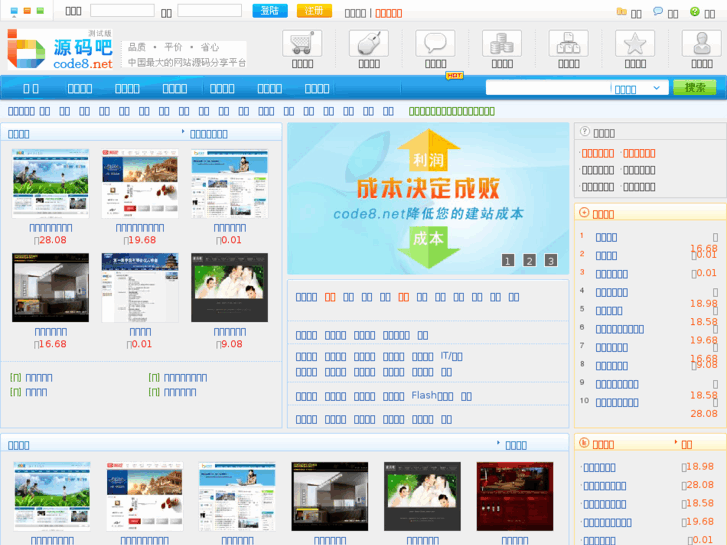Screen dimensions: 727x545
Task: Click the orange 注册 register button
Action: pyautogui.click(x=314, y=11)
